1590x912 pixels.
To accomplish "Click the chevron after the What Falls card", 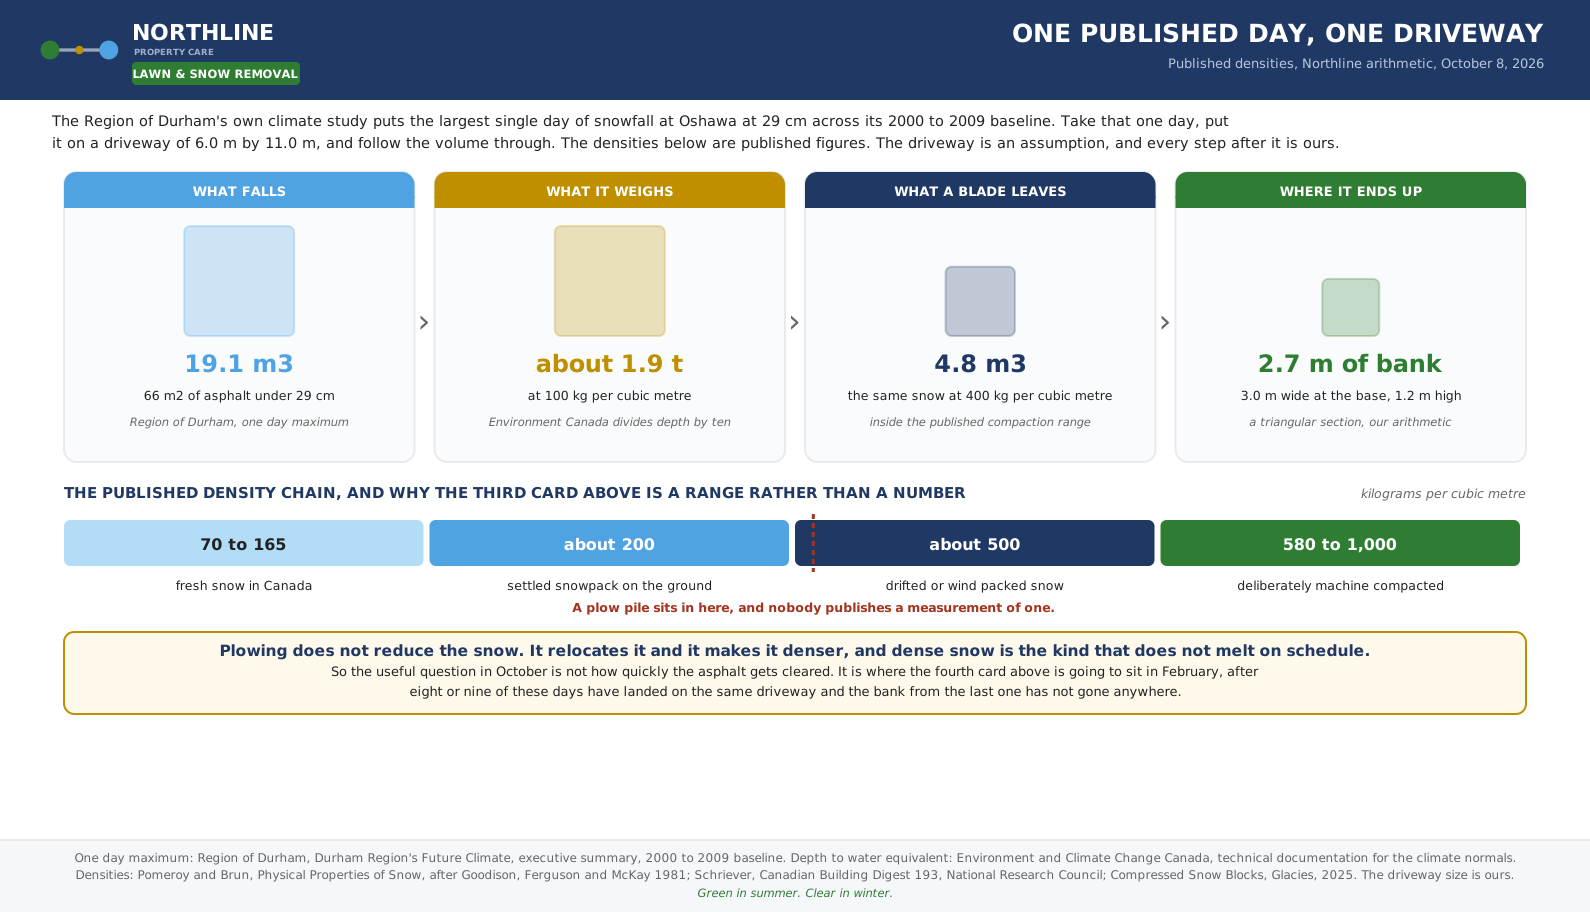I will click(x=424, y=323).
